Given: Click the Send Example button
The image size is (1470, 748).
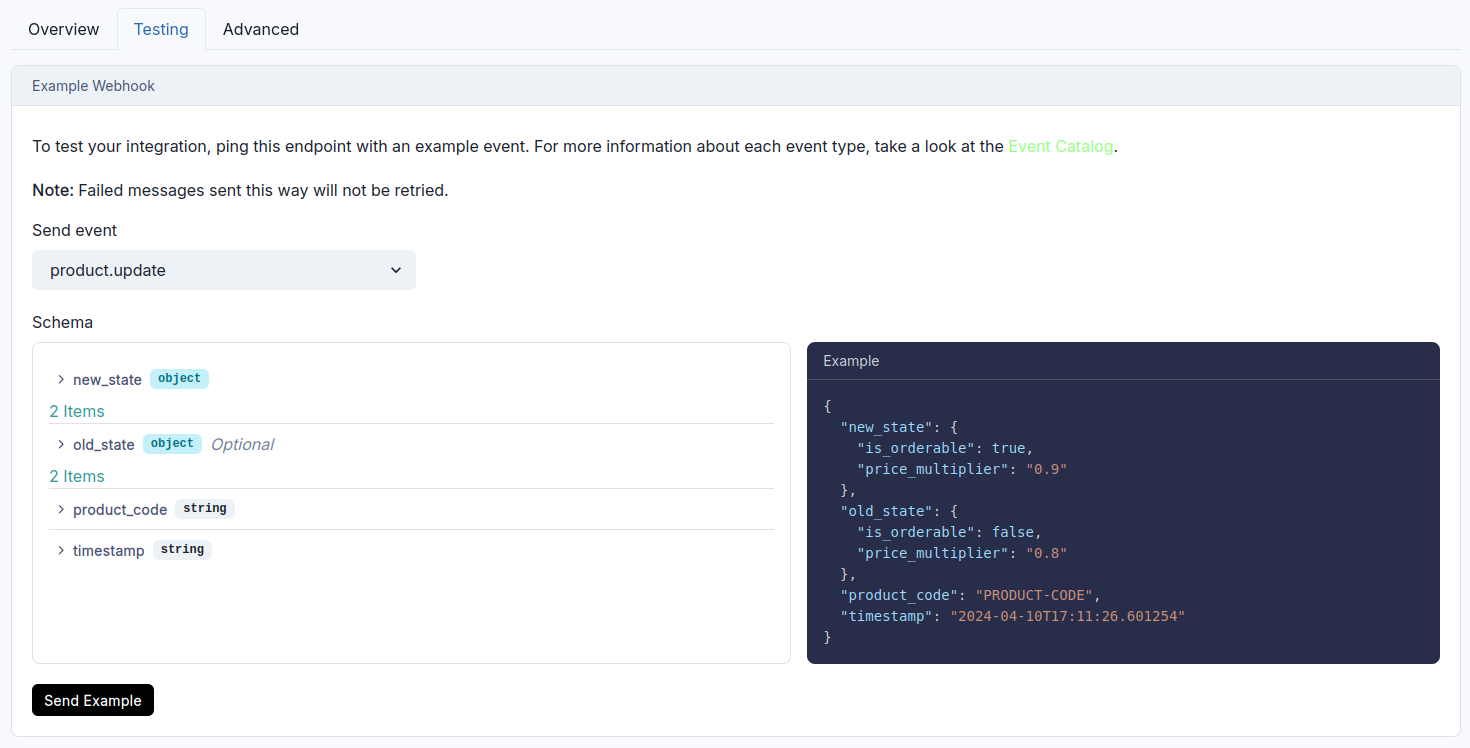Looking at the screenshot, I should (x=93, y=700).
